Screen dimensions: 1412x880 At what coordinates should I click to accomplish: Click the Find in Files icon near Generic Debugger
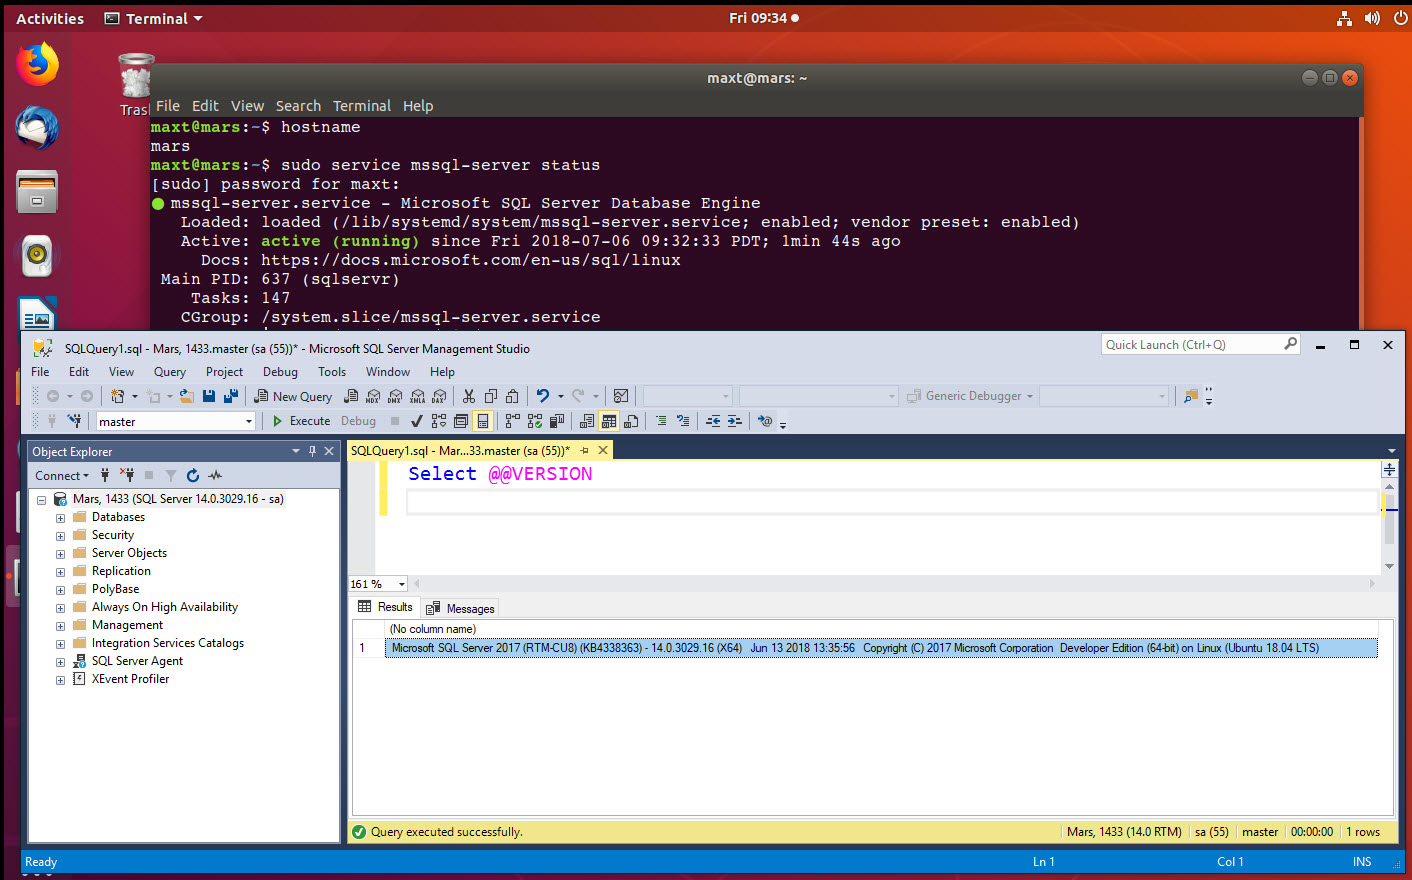click(1190, 396)
